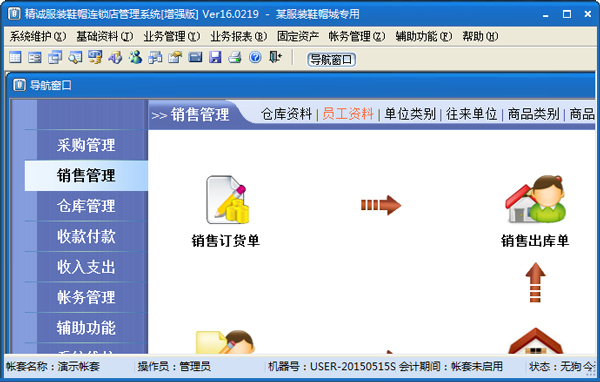
Task: Click the dark blue card toolbar icon
Action: coord(195,58)
